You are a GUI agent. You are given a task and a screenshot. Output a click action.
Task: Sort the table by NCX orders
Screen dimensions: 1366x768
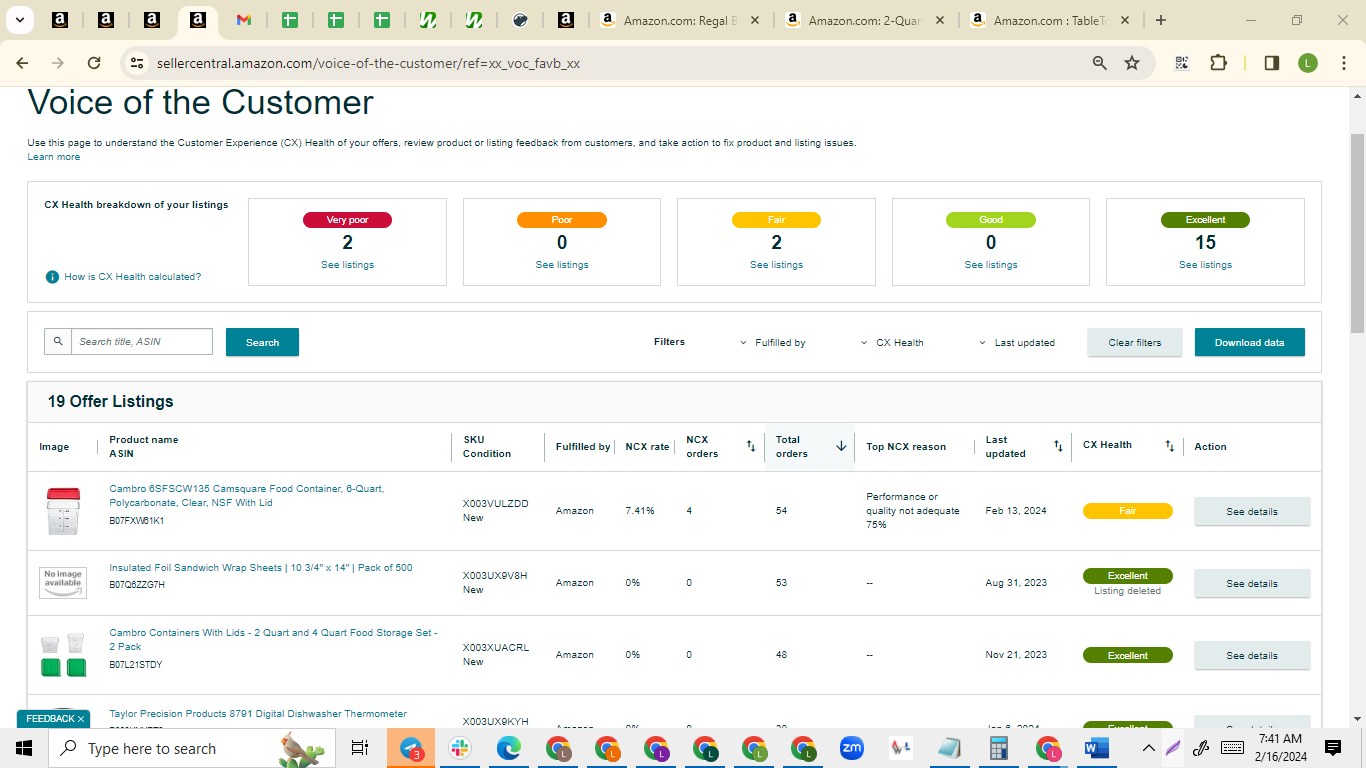click(751, 446)
